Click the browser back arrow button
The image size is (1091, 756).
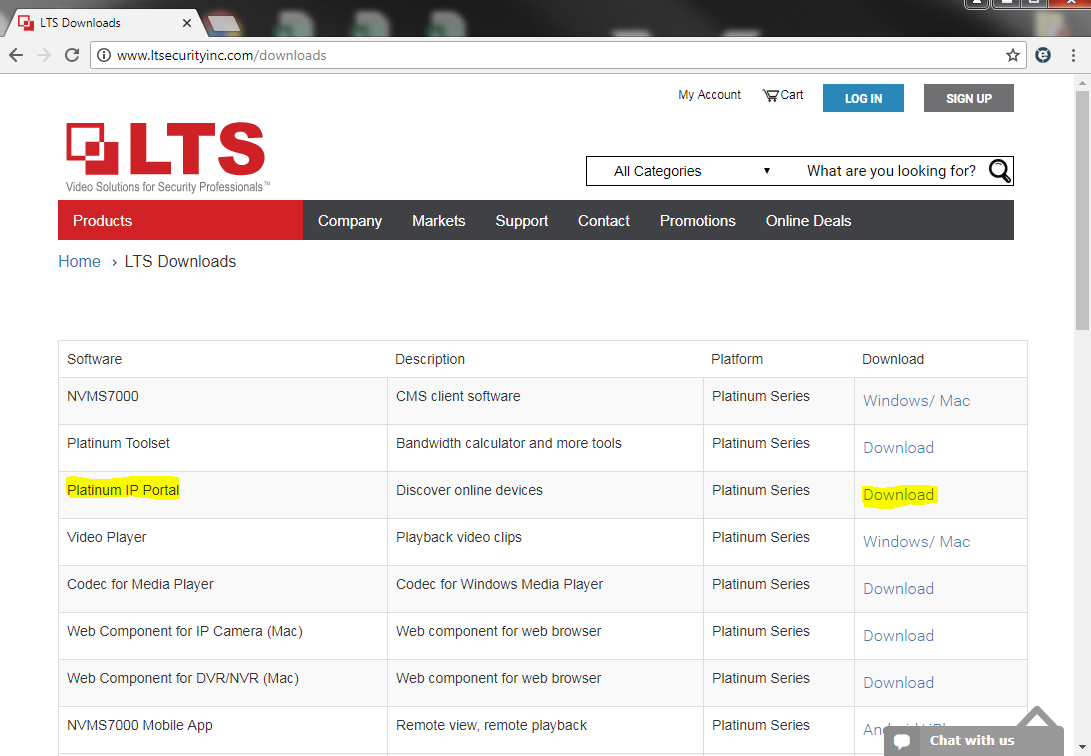coord(16,55)
